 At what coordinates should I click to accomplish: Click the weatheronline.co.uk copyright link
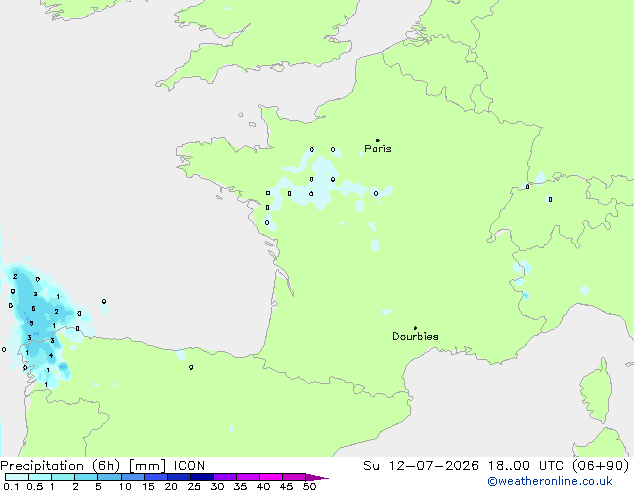pyautogui.click(x=550, y=481)
